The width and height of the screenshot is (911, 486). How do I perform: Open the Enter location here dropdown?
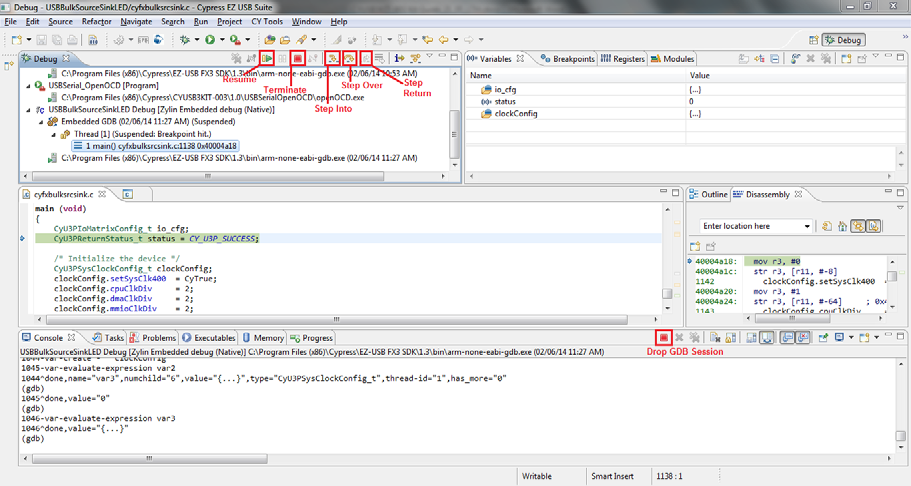coord(808,226)
